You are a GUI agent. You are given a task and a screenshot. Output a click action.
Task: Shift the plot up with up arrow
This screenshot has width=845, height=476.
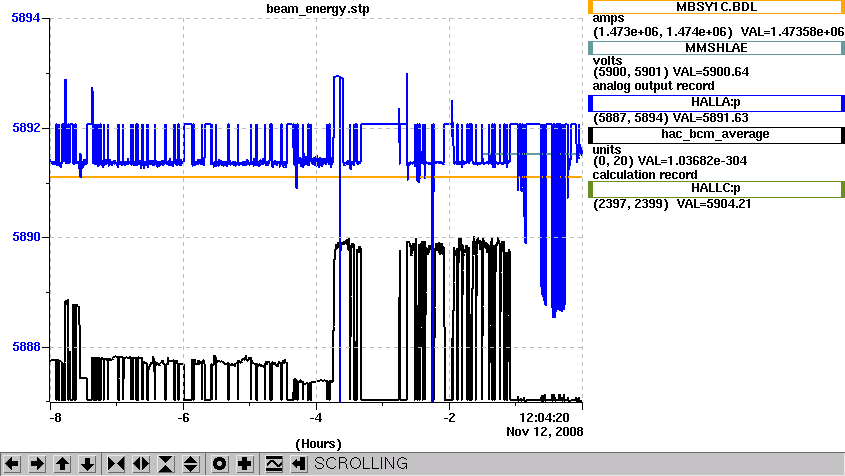pyautogui.click(x=62, y=464)
